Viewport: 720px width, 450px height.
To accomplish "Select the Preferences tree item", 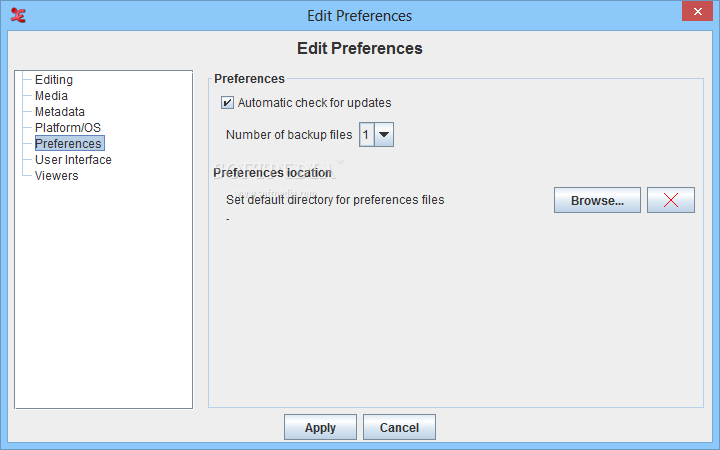I will [x=69, y=143].
